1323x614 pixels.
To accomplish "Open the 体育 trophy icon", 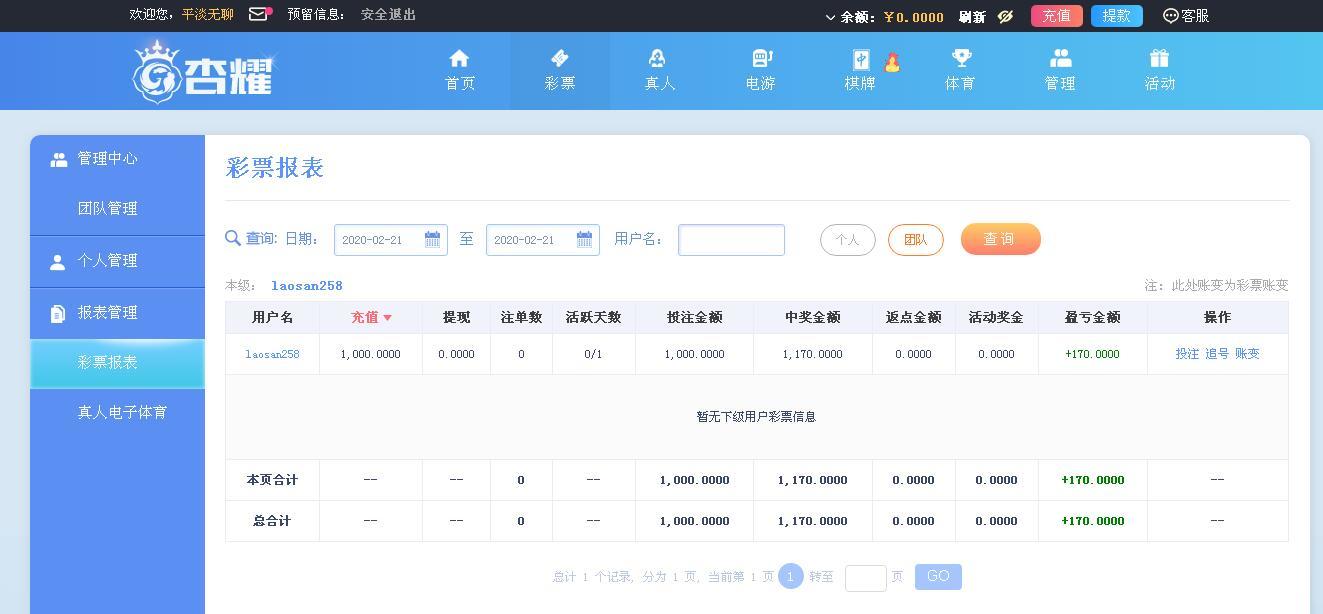I will [x=960, y=58].
